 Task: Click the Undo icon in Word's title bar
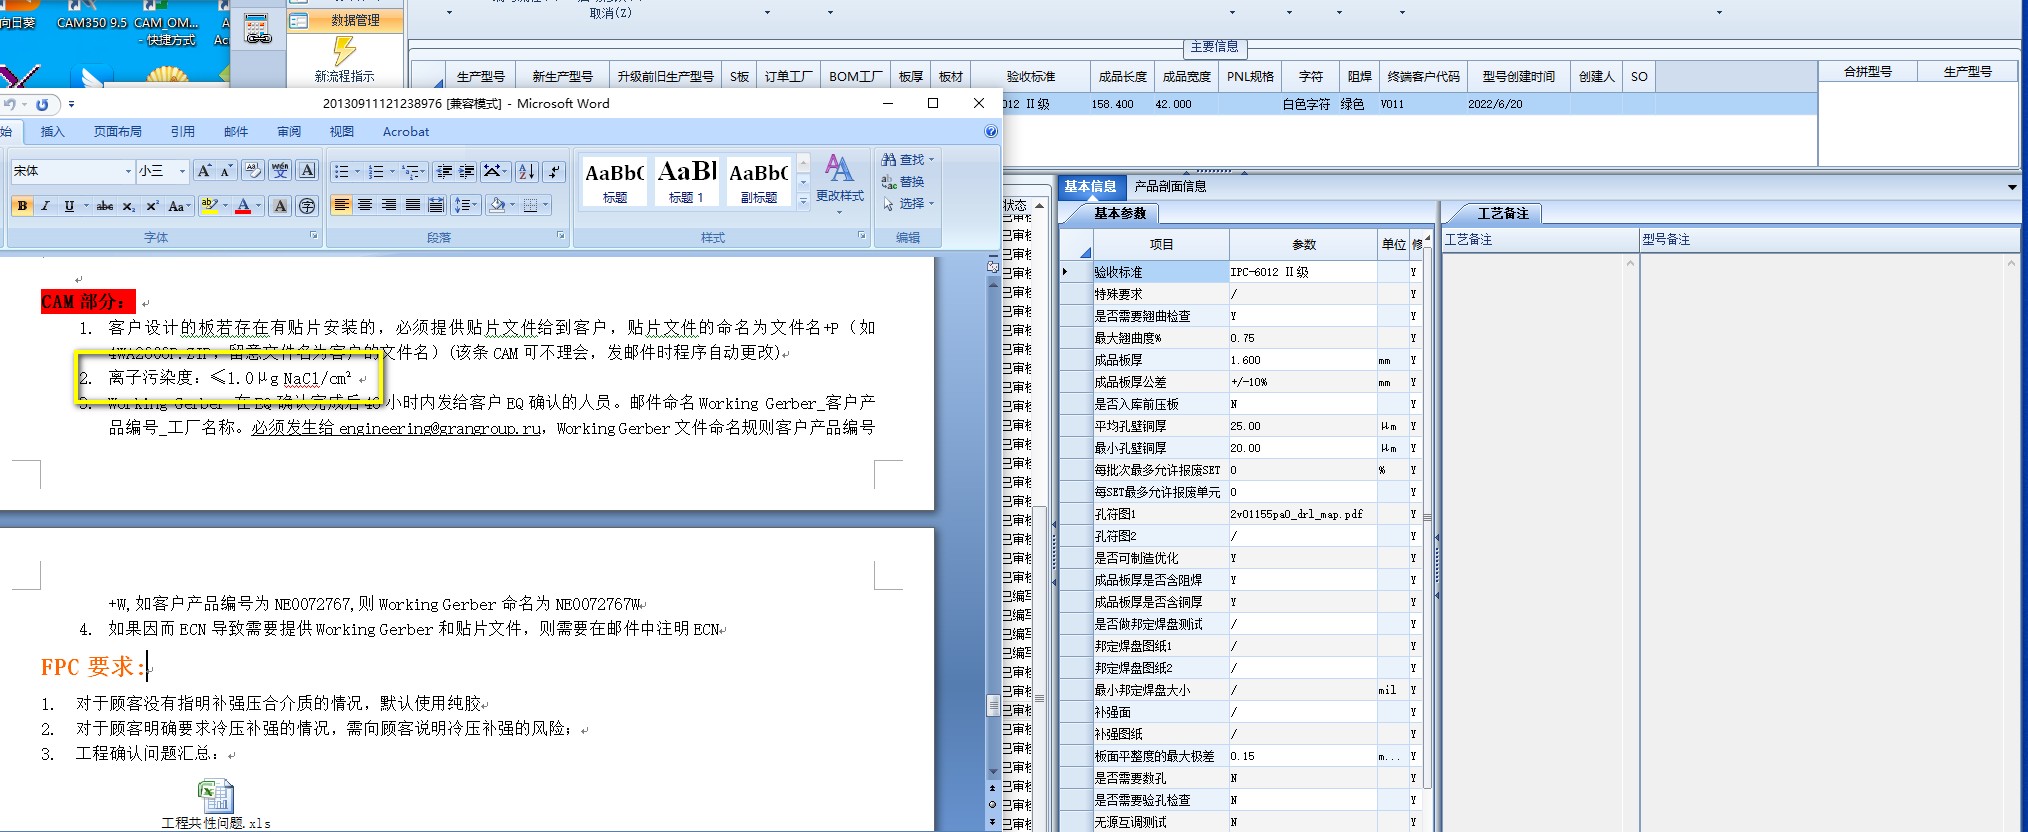coord(10,104)
